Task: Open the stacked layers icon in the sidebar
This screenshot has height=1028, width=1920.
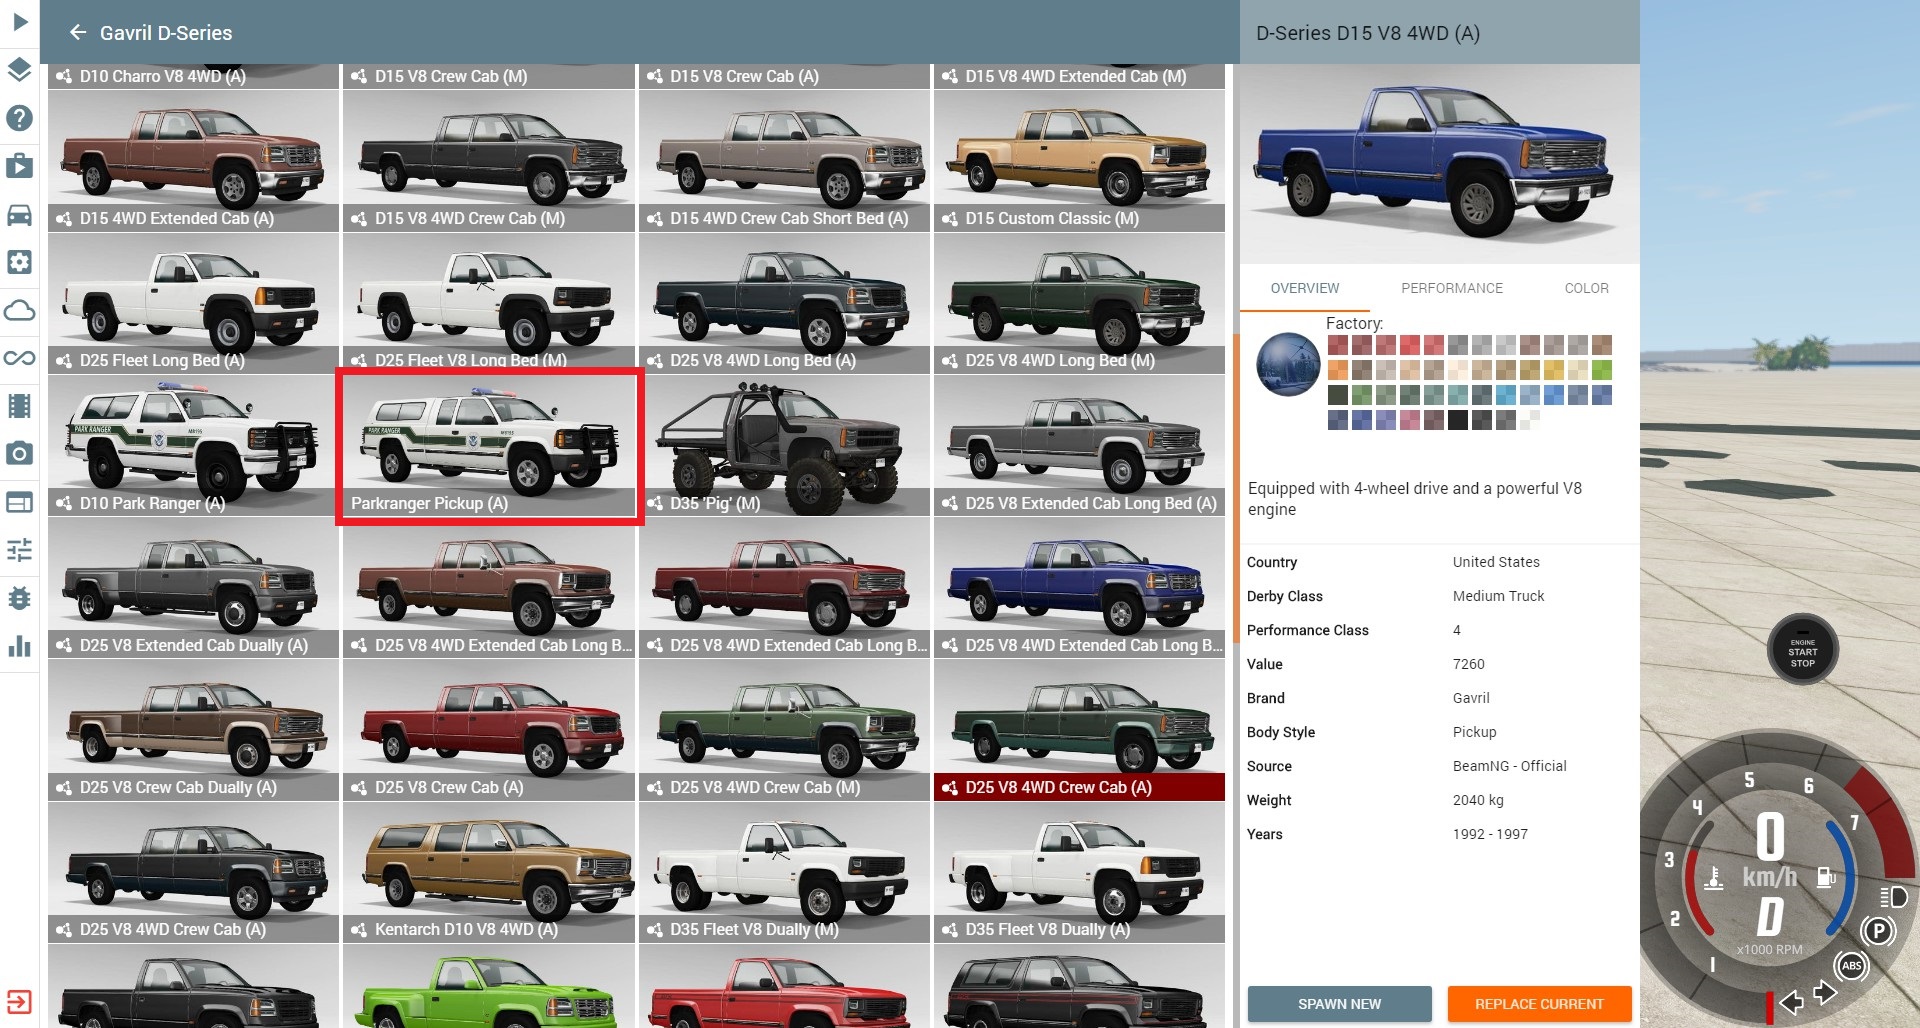Action: pyautogui.click(x=19, y=70)
